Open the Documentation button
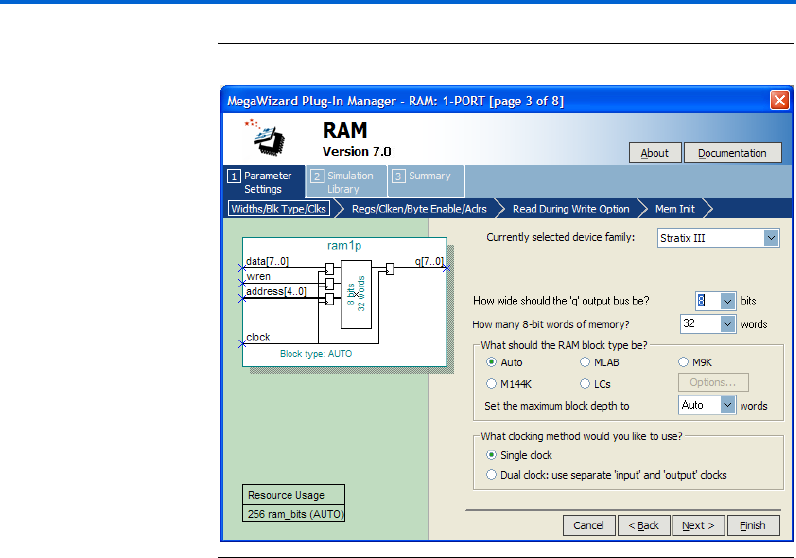The height and width of the screenshot is (558, 796). click(x=732, y=153)
